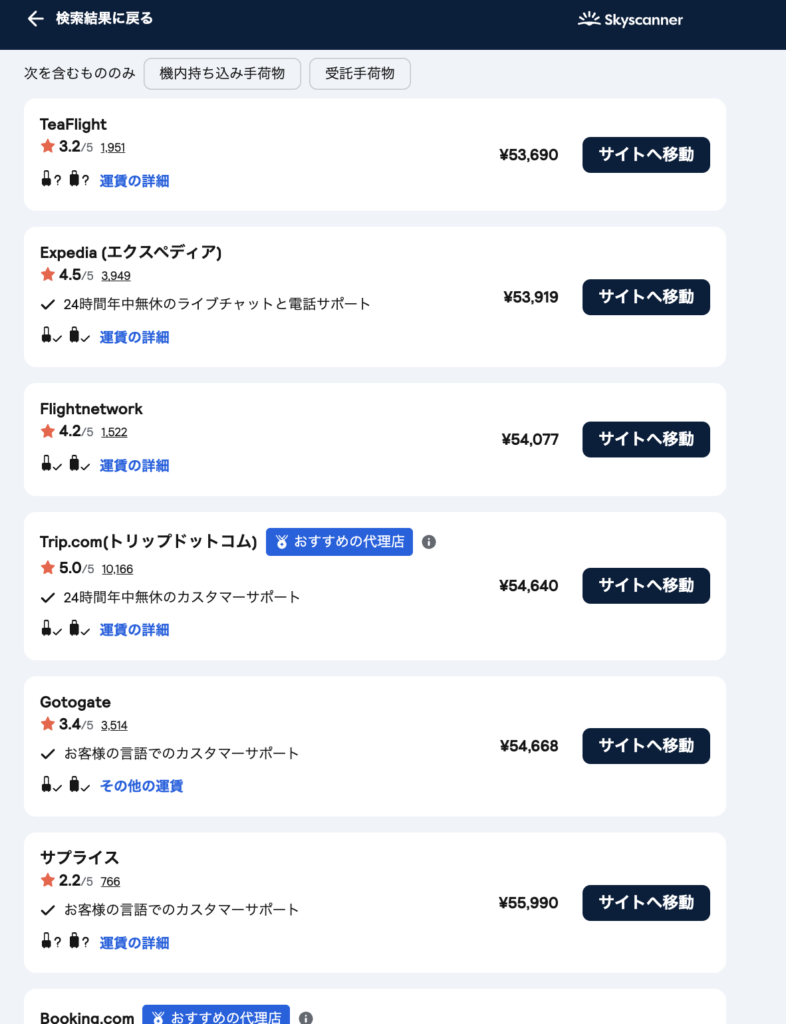786x1024 pixels.
Task: Click Gotogate cabin bag icon
Action: coord(46,785)
